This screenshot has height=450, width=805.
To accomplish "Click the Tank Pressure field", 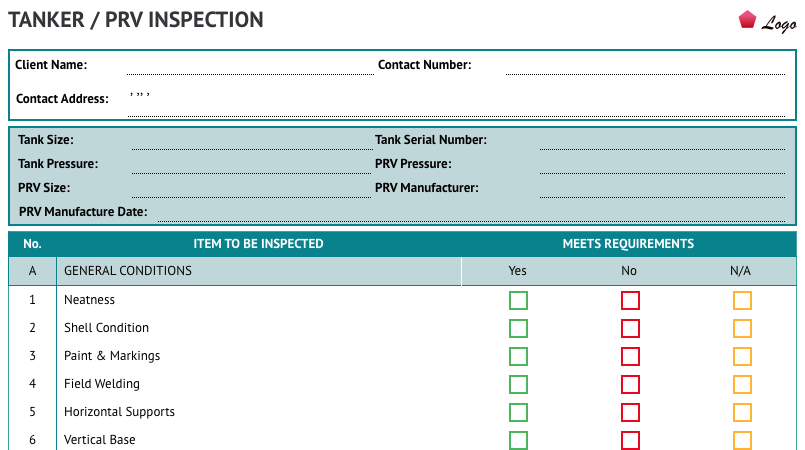I will pyautogui.click(x=252, y=164).
